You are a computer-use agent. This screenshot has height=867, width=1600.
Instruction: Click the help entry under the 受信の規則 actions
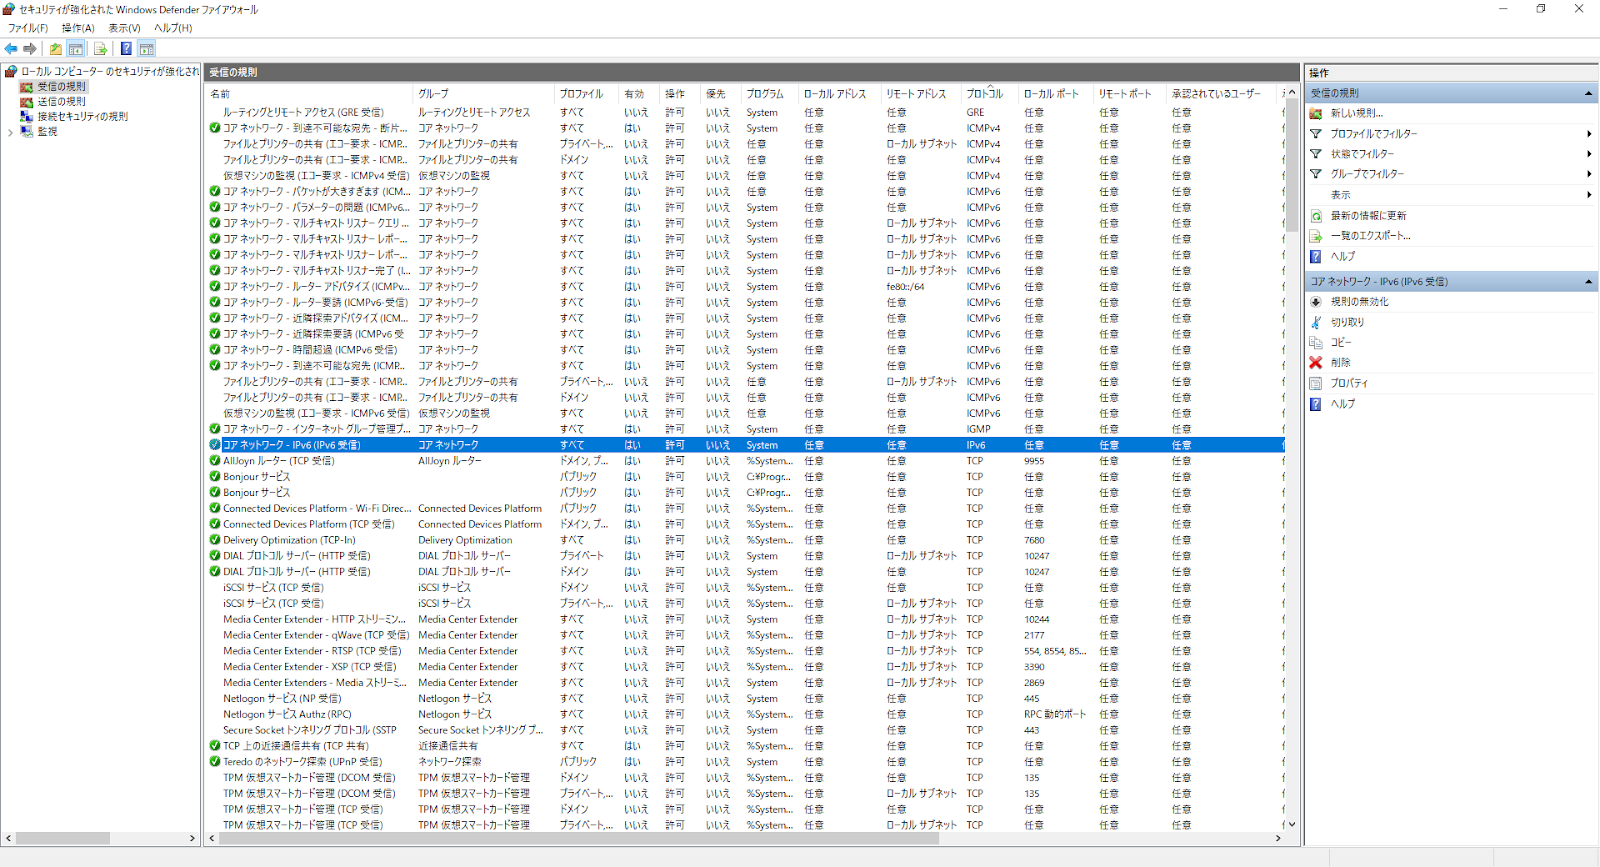(x=1343, y=256)
